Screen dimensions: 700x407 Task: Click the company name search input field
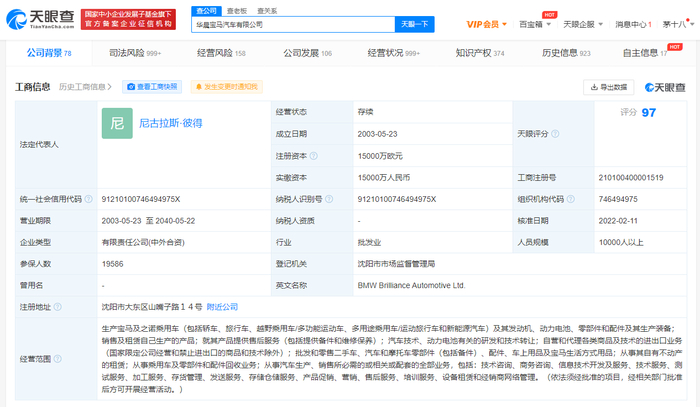(x=290, y=23)
